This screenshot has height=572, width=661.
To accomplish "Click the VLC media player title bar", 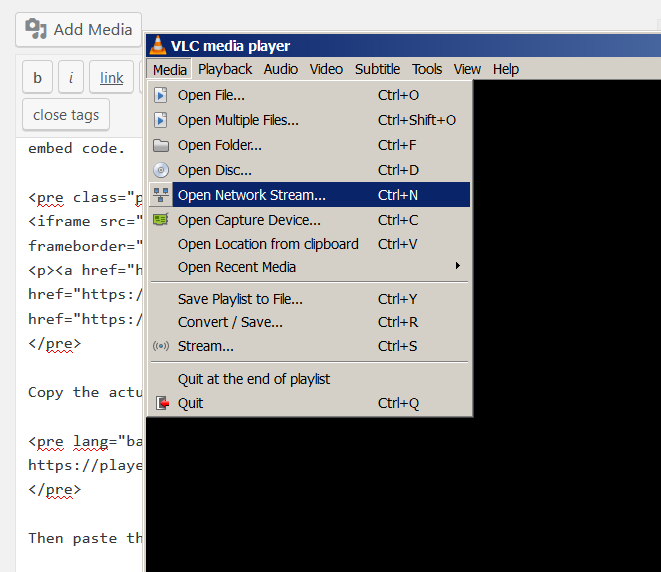I will click(x=403, y=46).
